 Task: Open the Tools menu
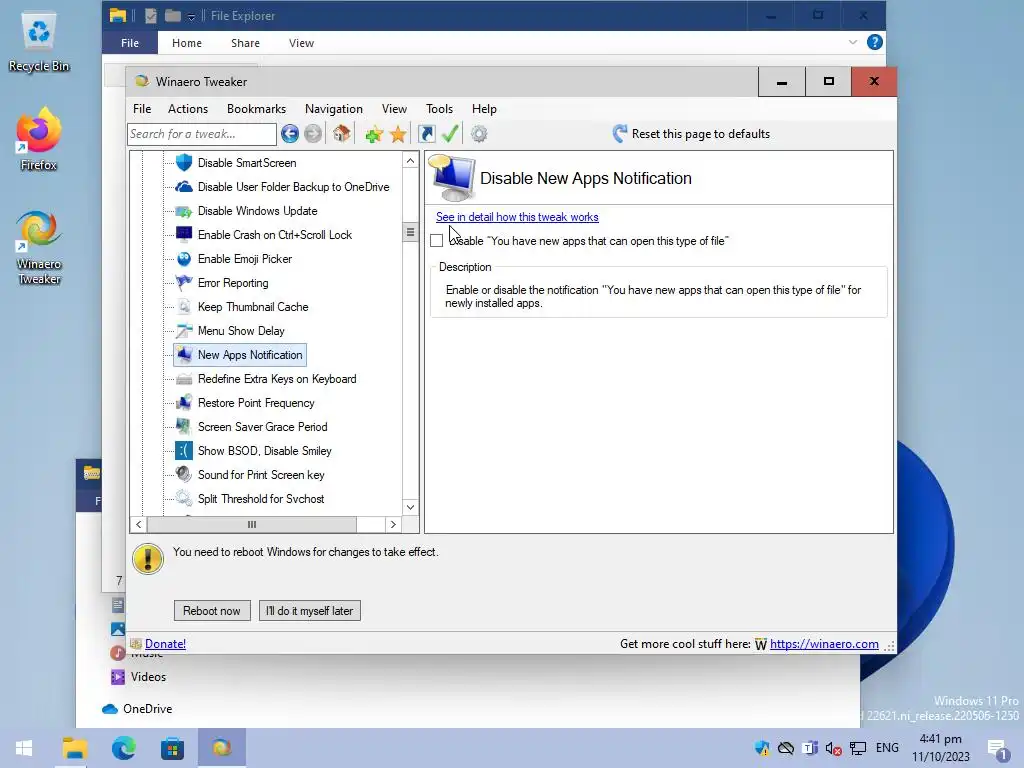coord(439,109)
